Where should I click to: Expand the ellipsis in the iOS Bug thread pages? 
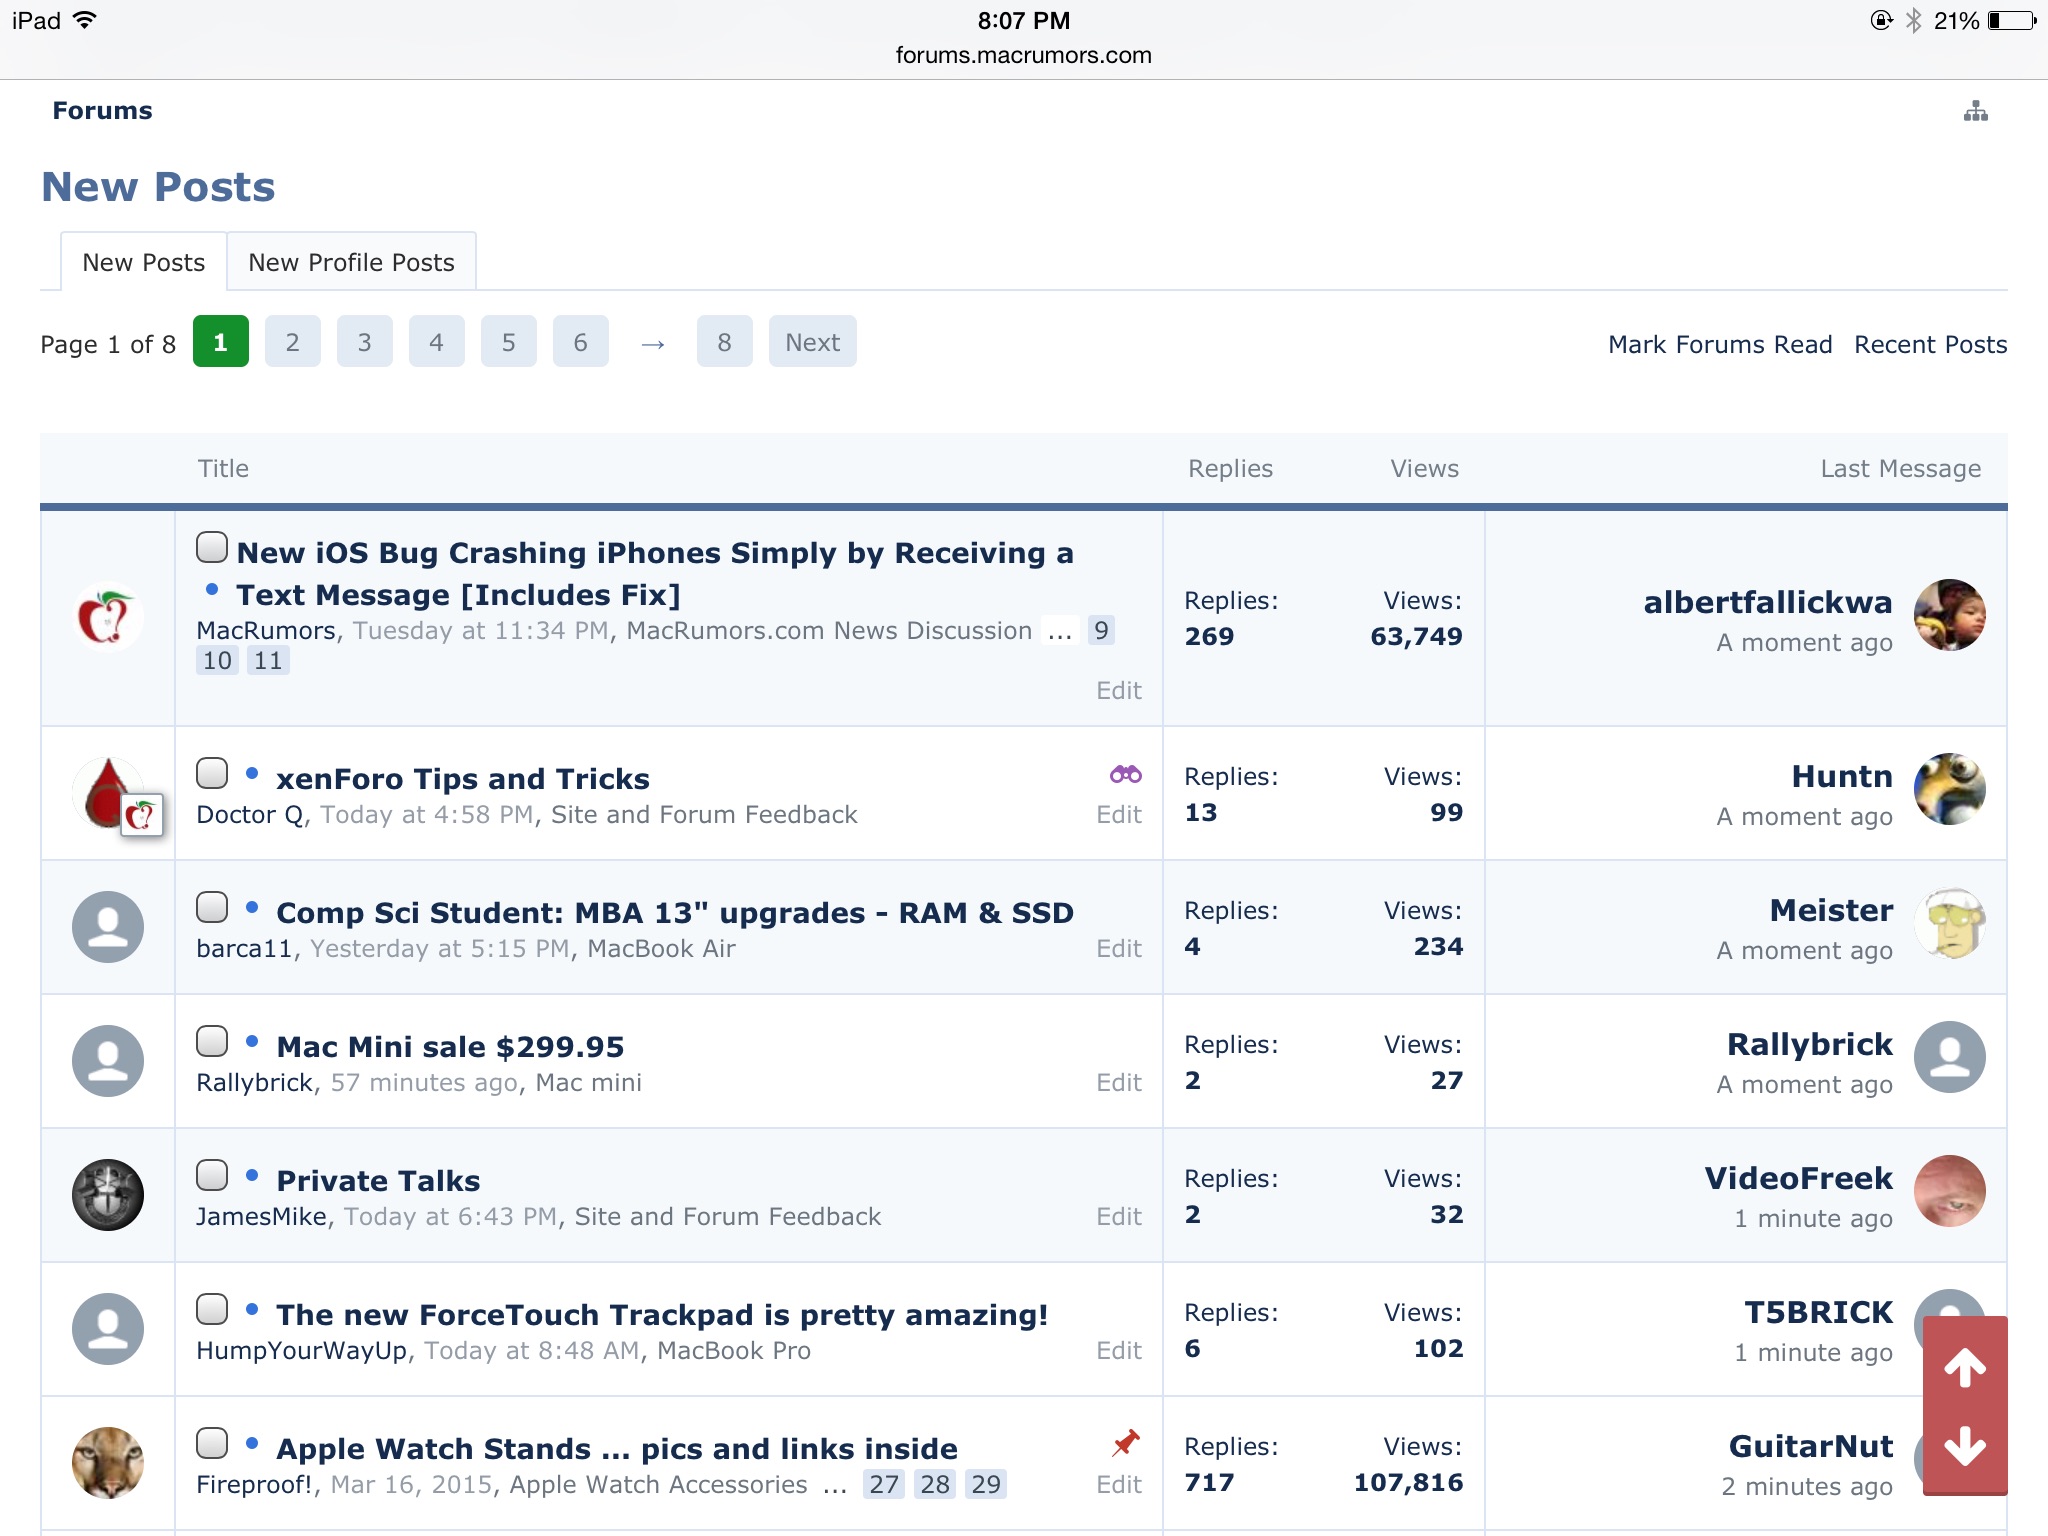[1060, 631]
